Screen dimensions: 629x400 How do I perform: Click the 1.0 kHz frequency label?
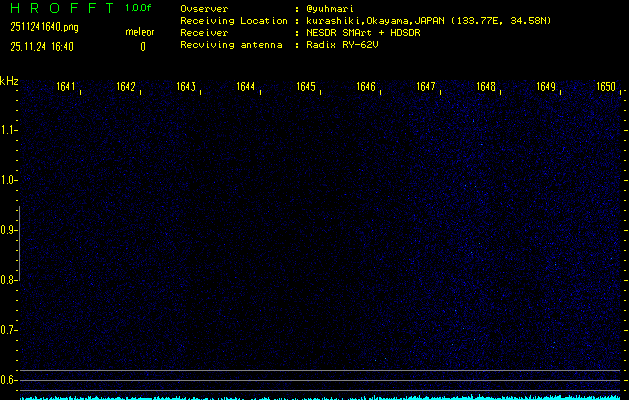click(8, 180)
